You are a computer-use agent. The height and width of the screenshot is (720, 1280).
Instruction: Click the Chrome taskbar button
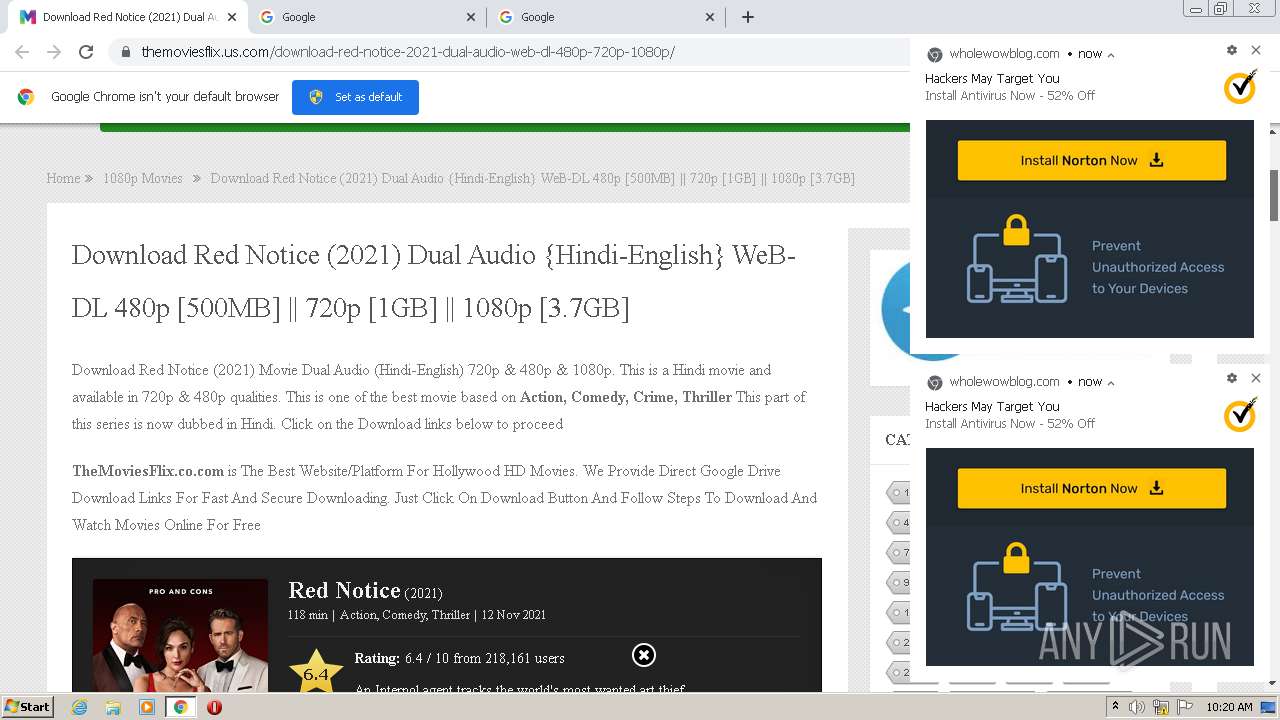pos(180,707)
